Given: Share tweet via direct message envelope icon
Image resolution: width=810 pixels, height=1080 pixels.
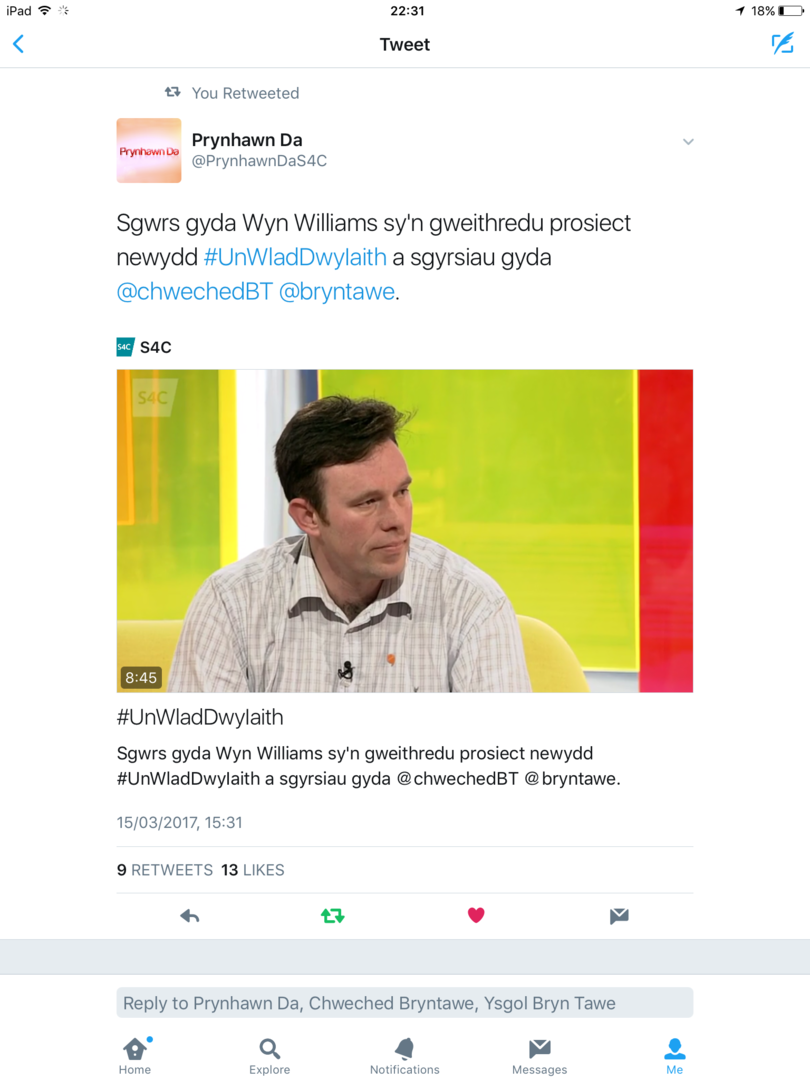Looking at the screenshot, I should coord(619,915).
